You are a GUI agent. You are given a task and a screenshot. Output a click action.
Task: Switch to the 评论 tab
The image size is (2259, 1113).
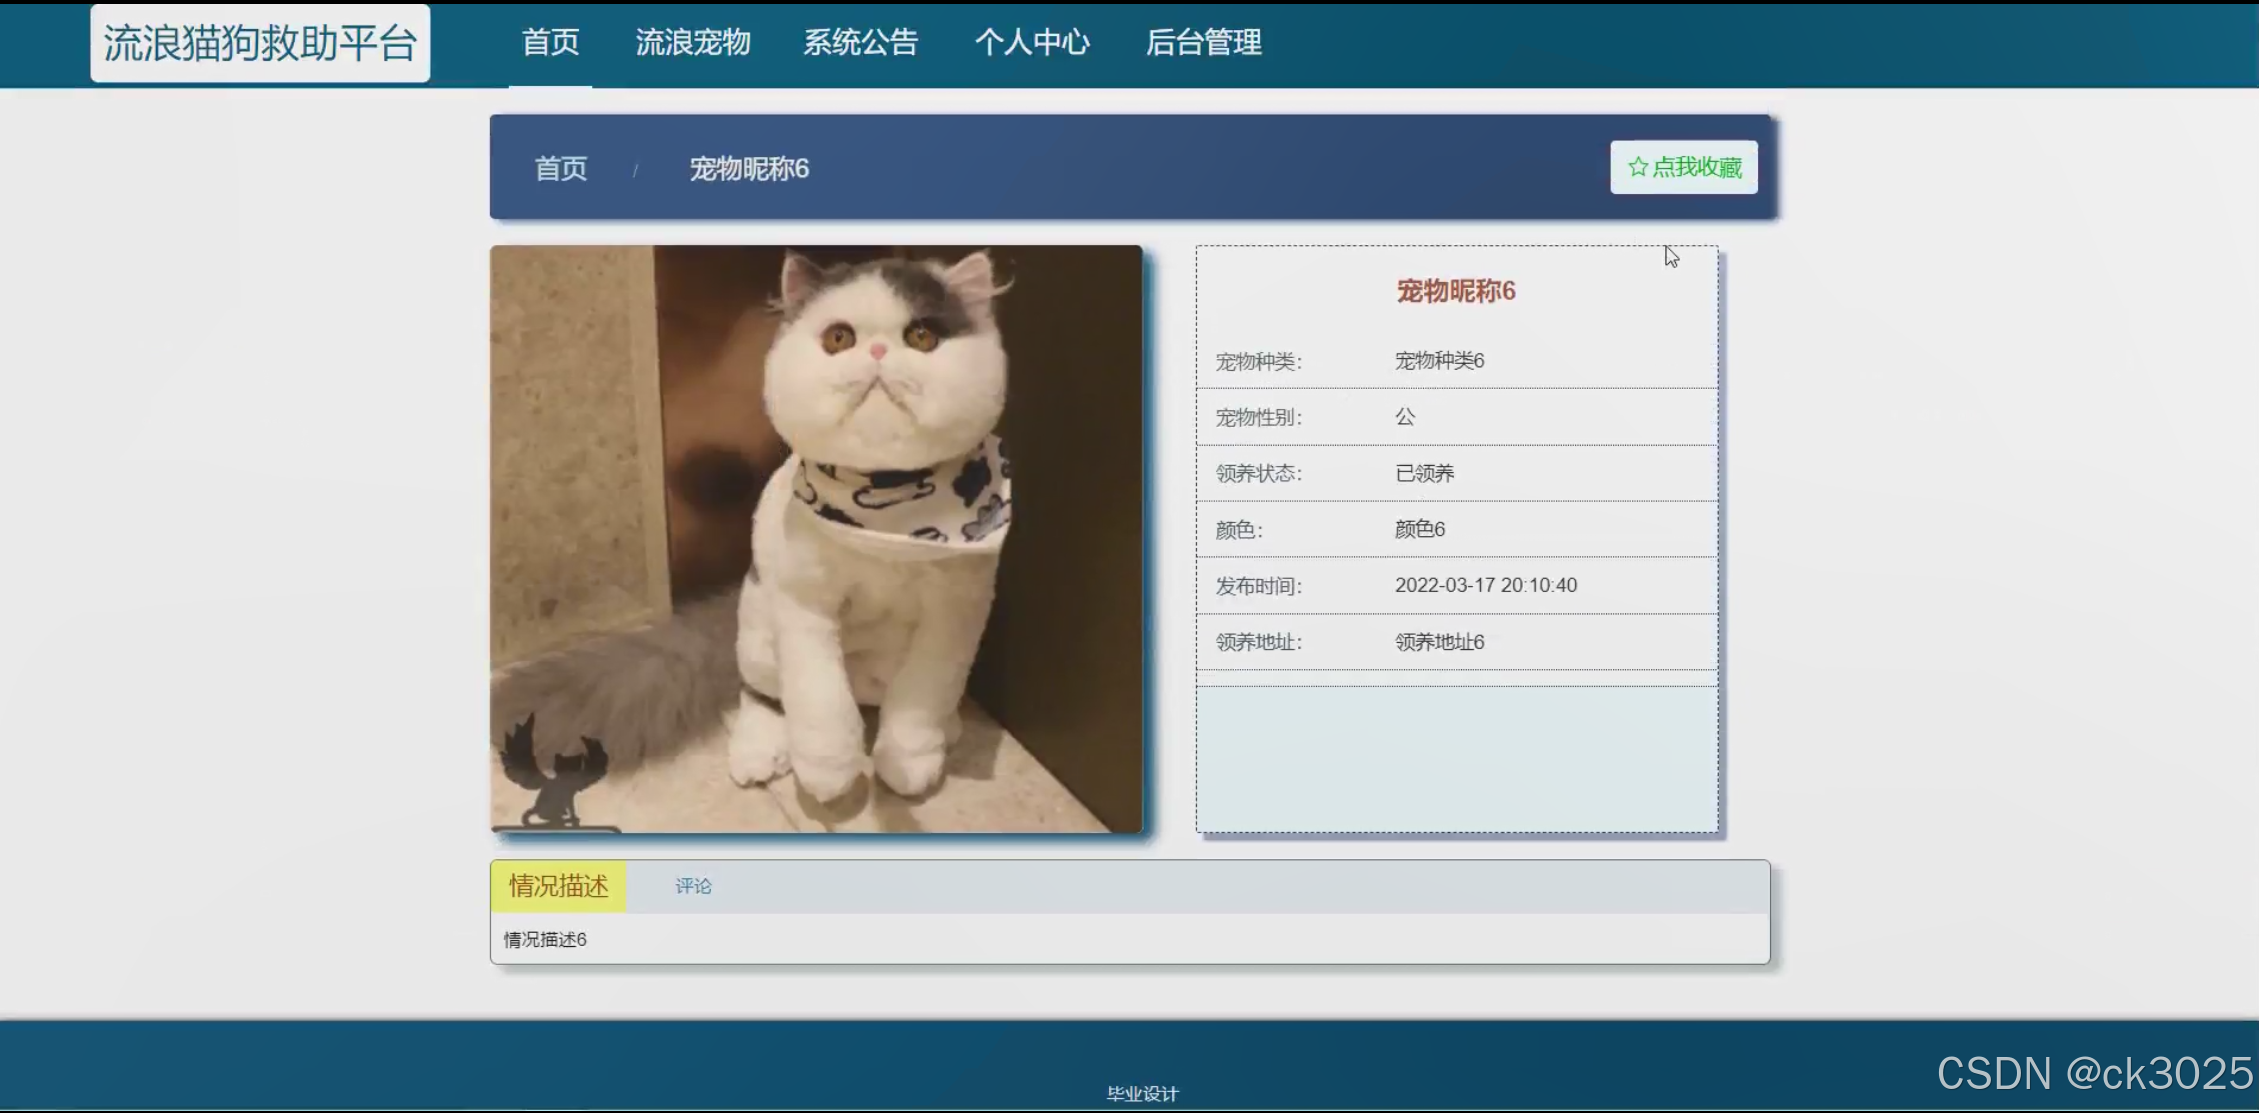pos(693,886)
